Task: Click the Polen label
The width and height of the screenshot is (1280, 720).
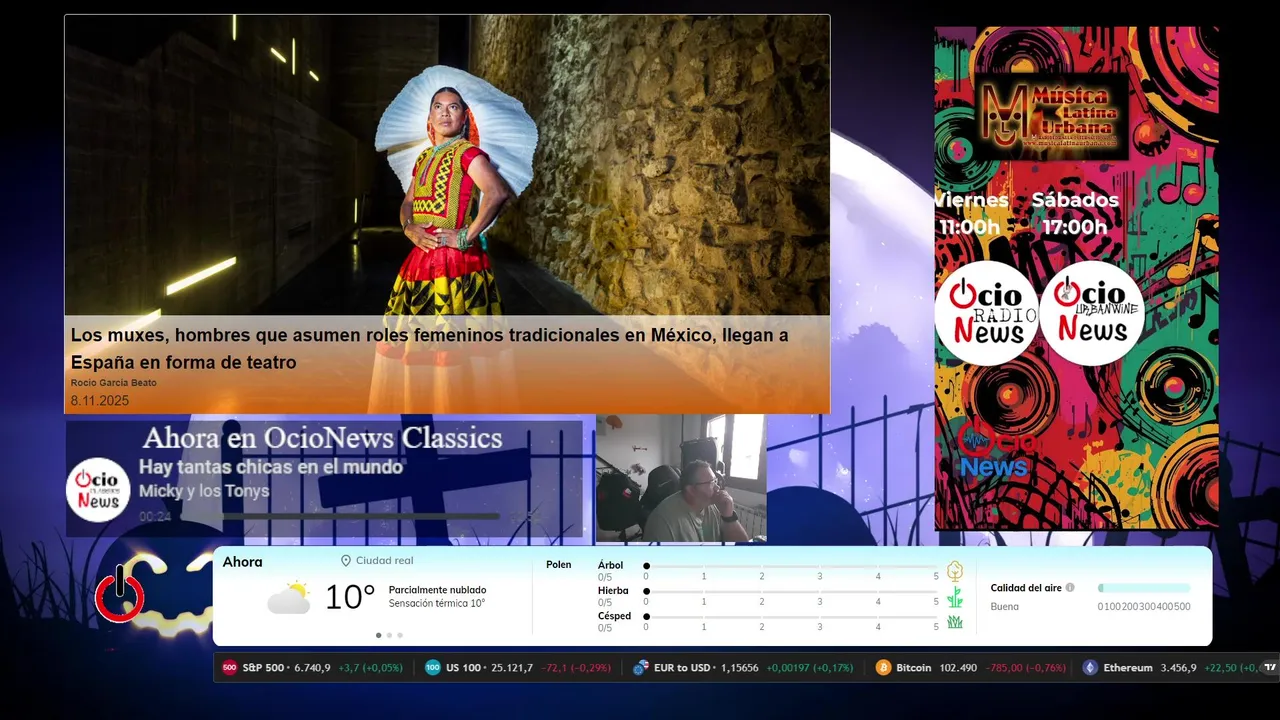Action: [x=559, y=565]
